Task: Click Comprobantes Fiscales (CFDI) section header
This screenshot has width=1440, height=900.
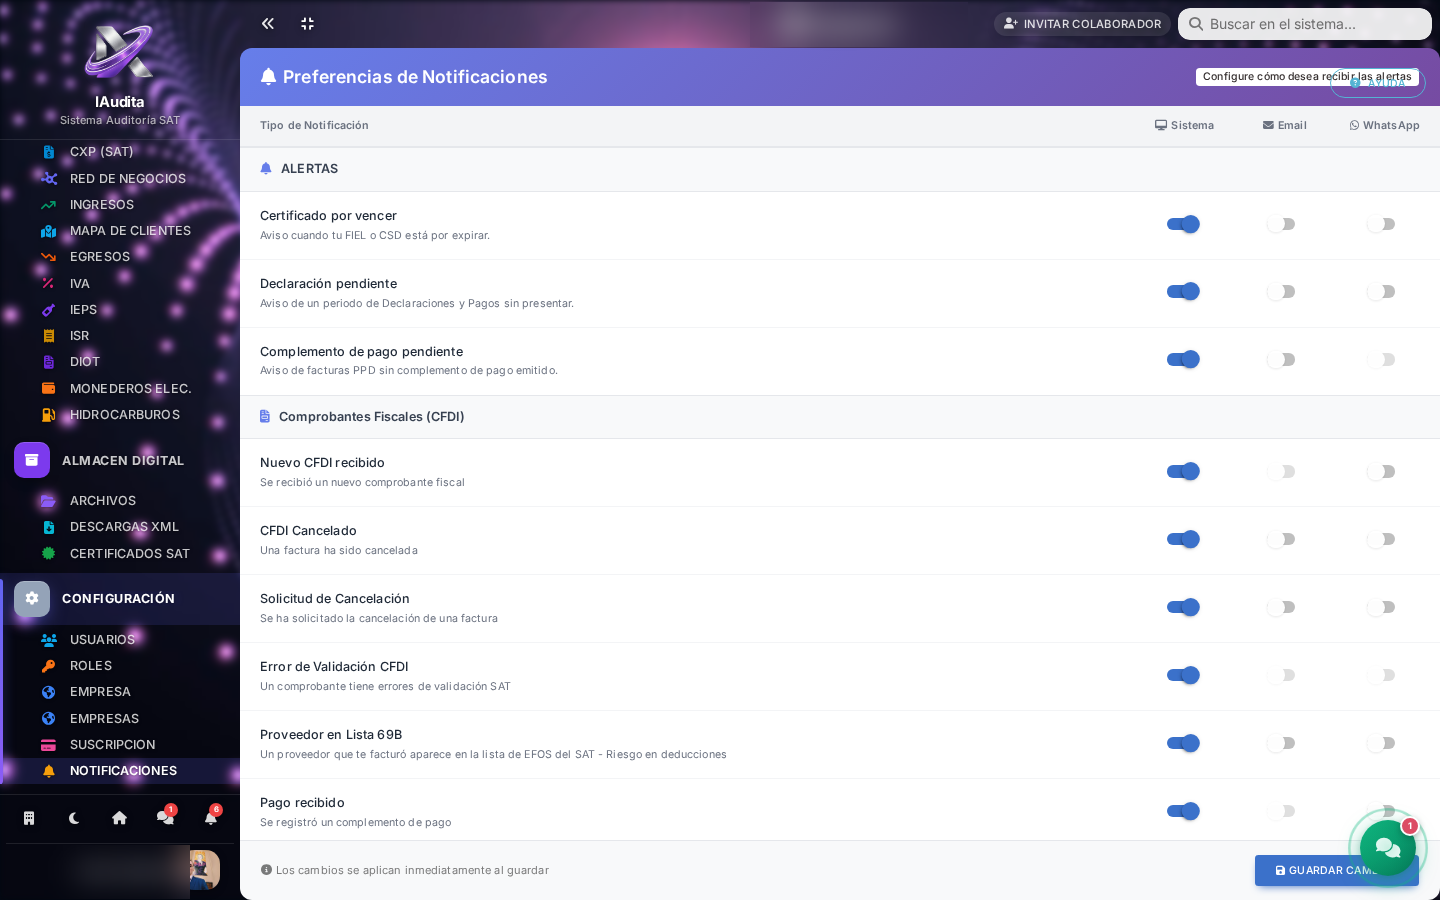Action: 840,417
